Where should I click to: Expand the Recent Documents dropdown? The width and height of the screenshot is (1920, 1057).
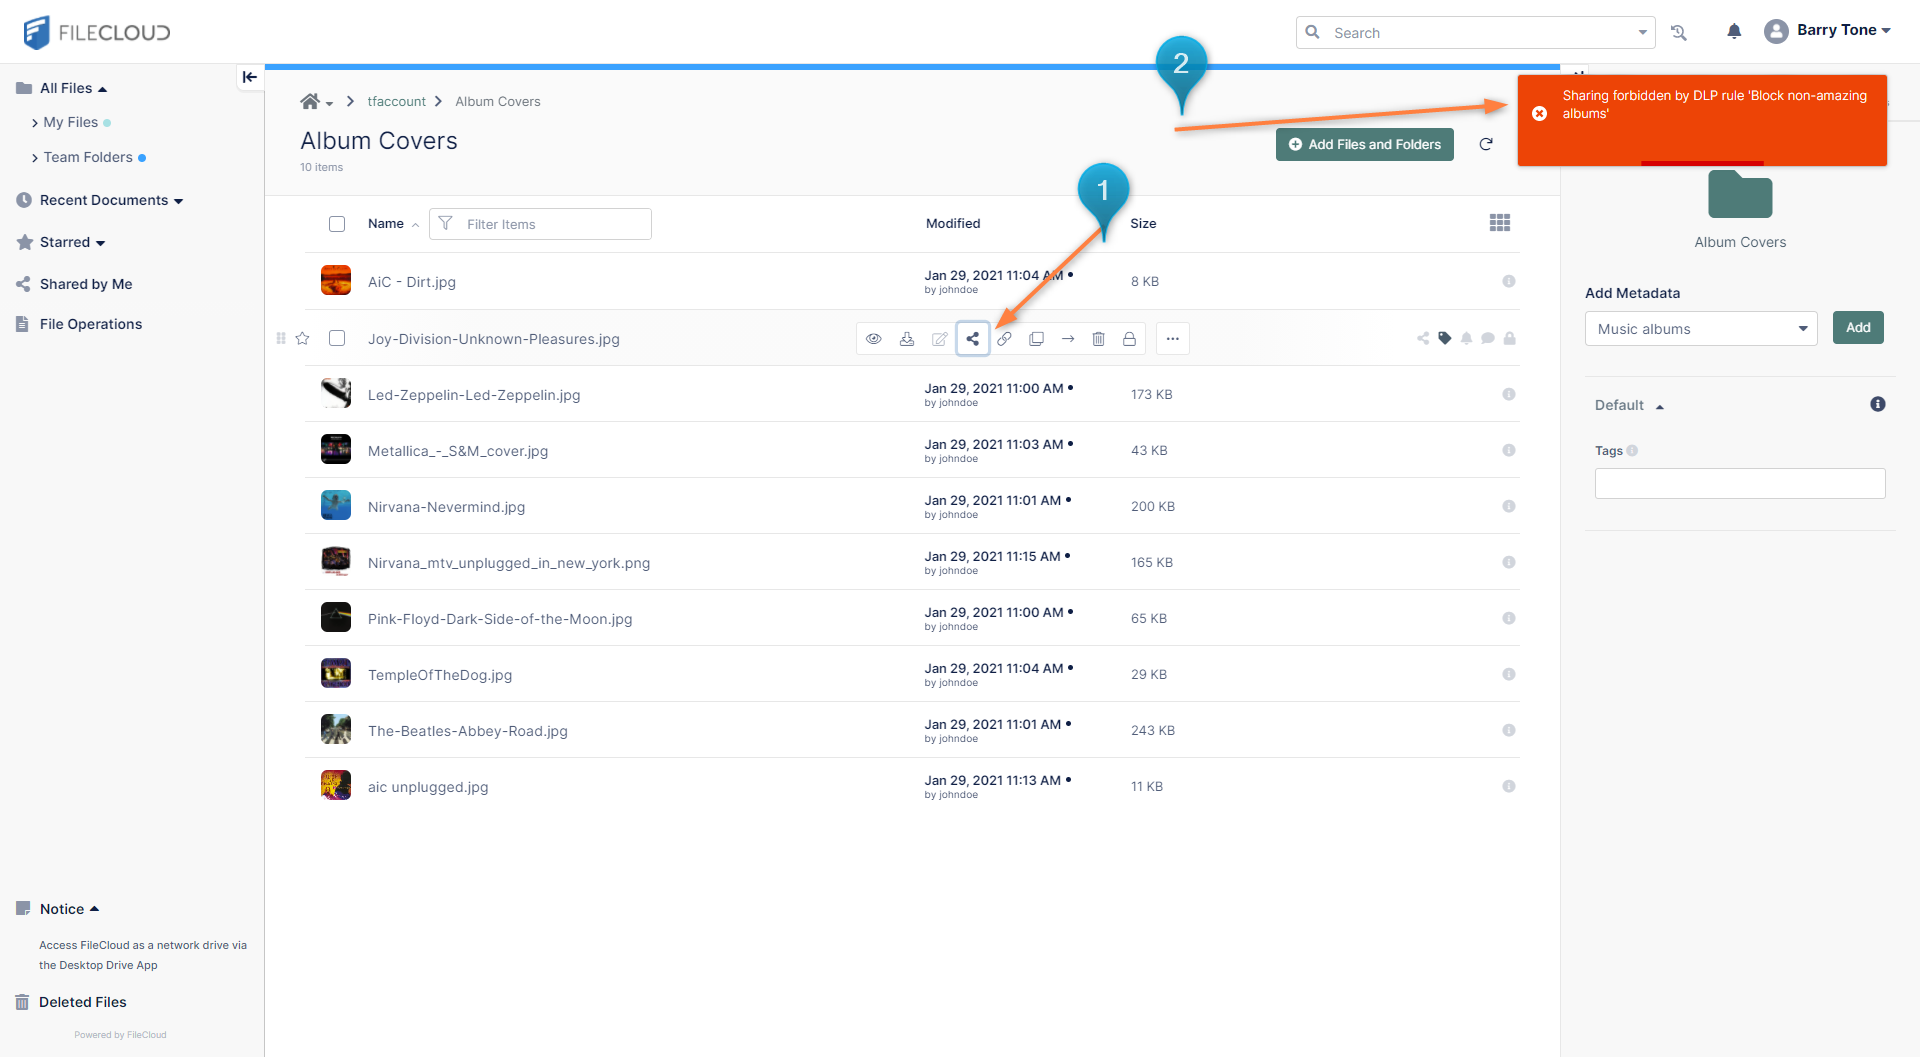[178, 201]
